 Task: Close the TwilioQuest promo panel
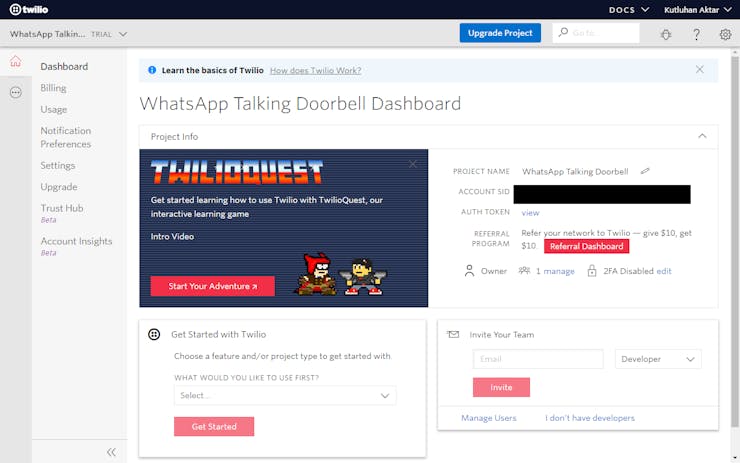pos(412,164)
